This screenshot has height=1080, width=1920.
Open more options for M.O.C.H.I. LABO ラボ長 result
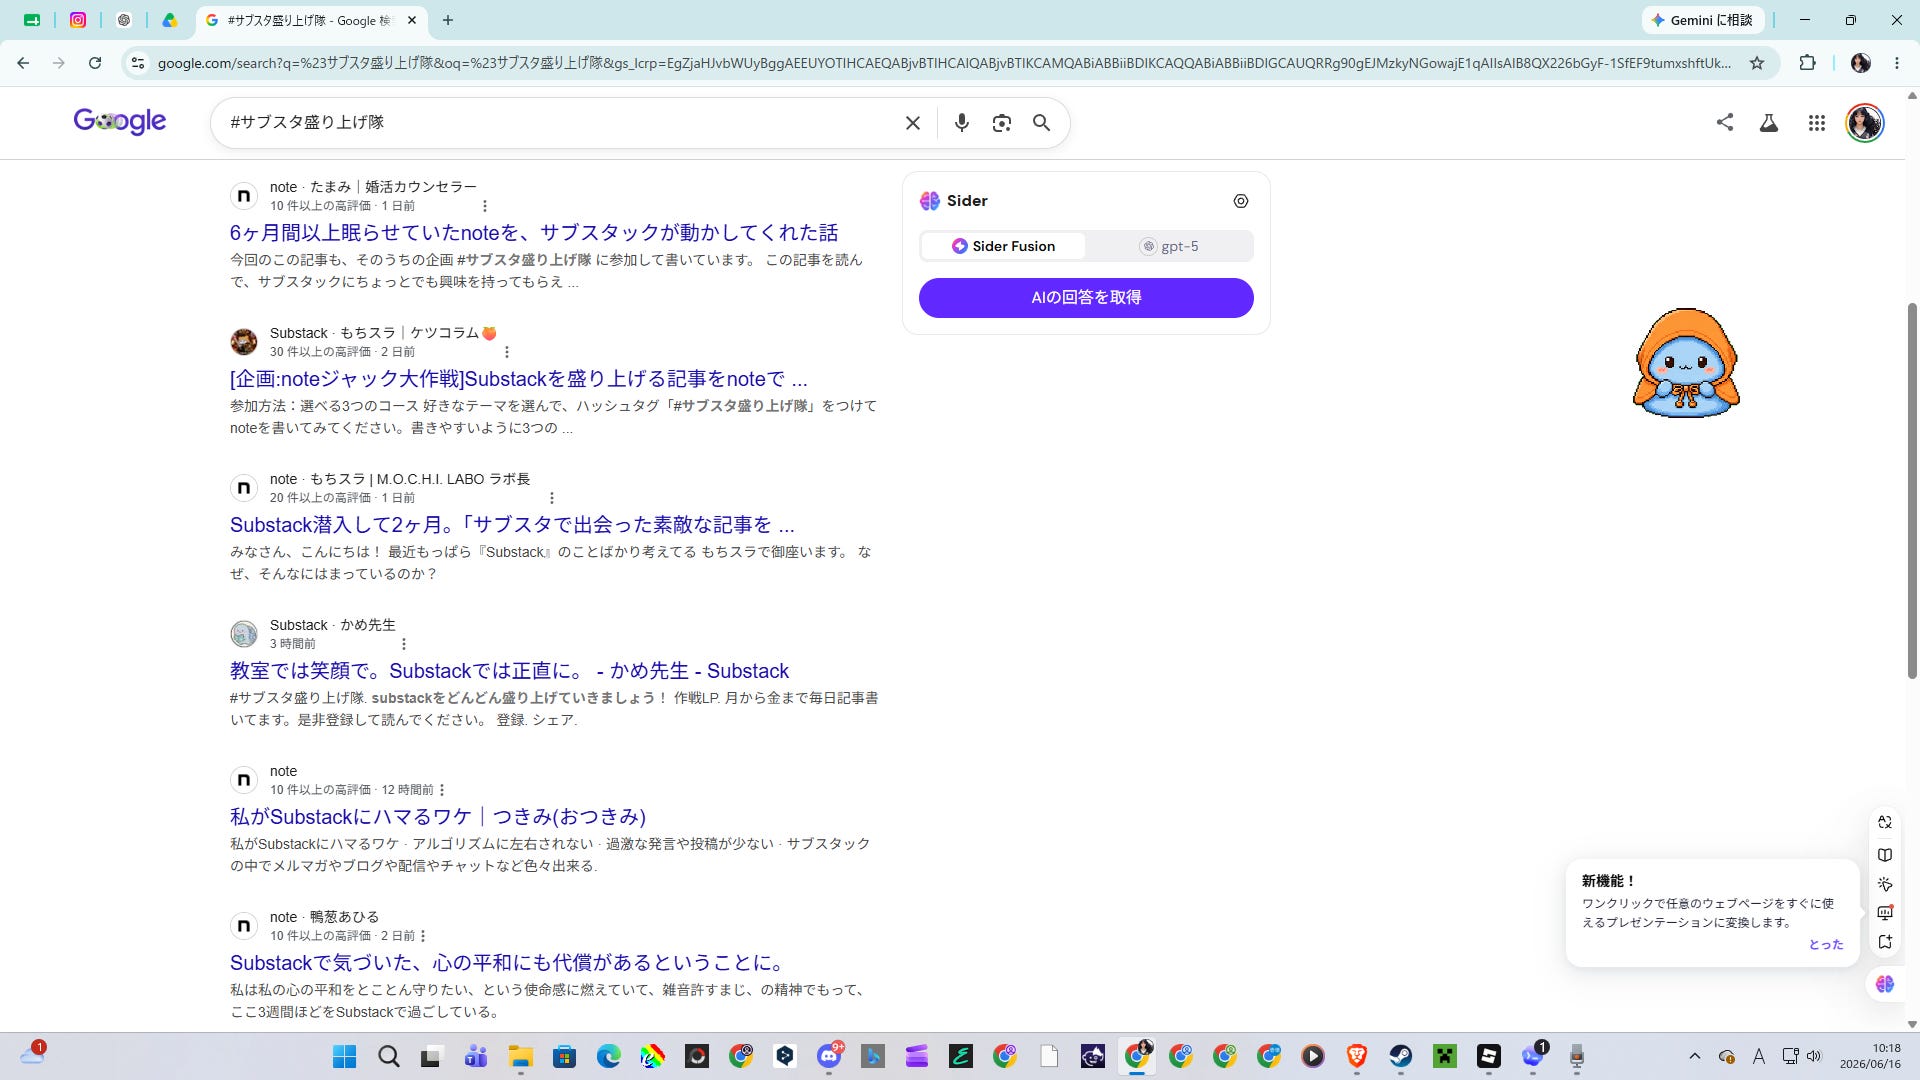[x=551, y=498]
